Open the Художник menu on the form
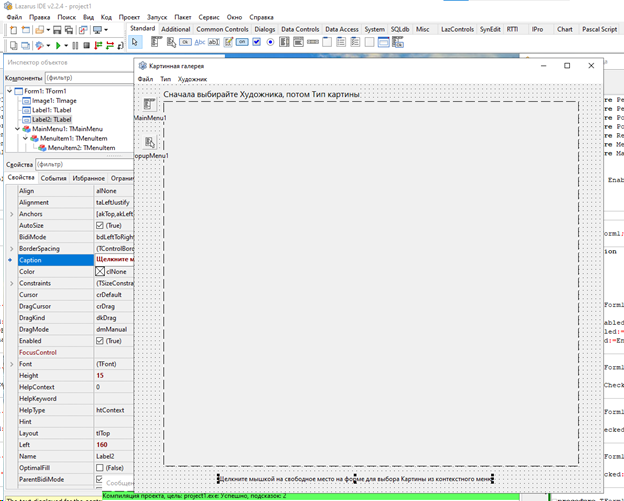Screen dimensions: 624x501 [192, 79]
